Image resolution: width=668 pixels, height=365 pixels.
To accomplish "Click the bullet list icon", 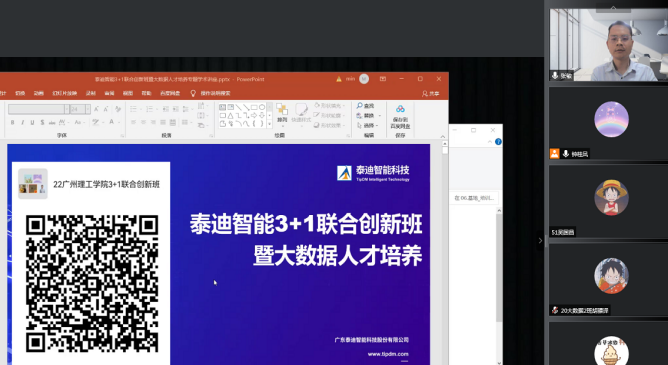I will tap(134, 109).
